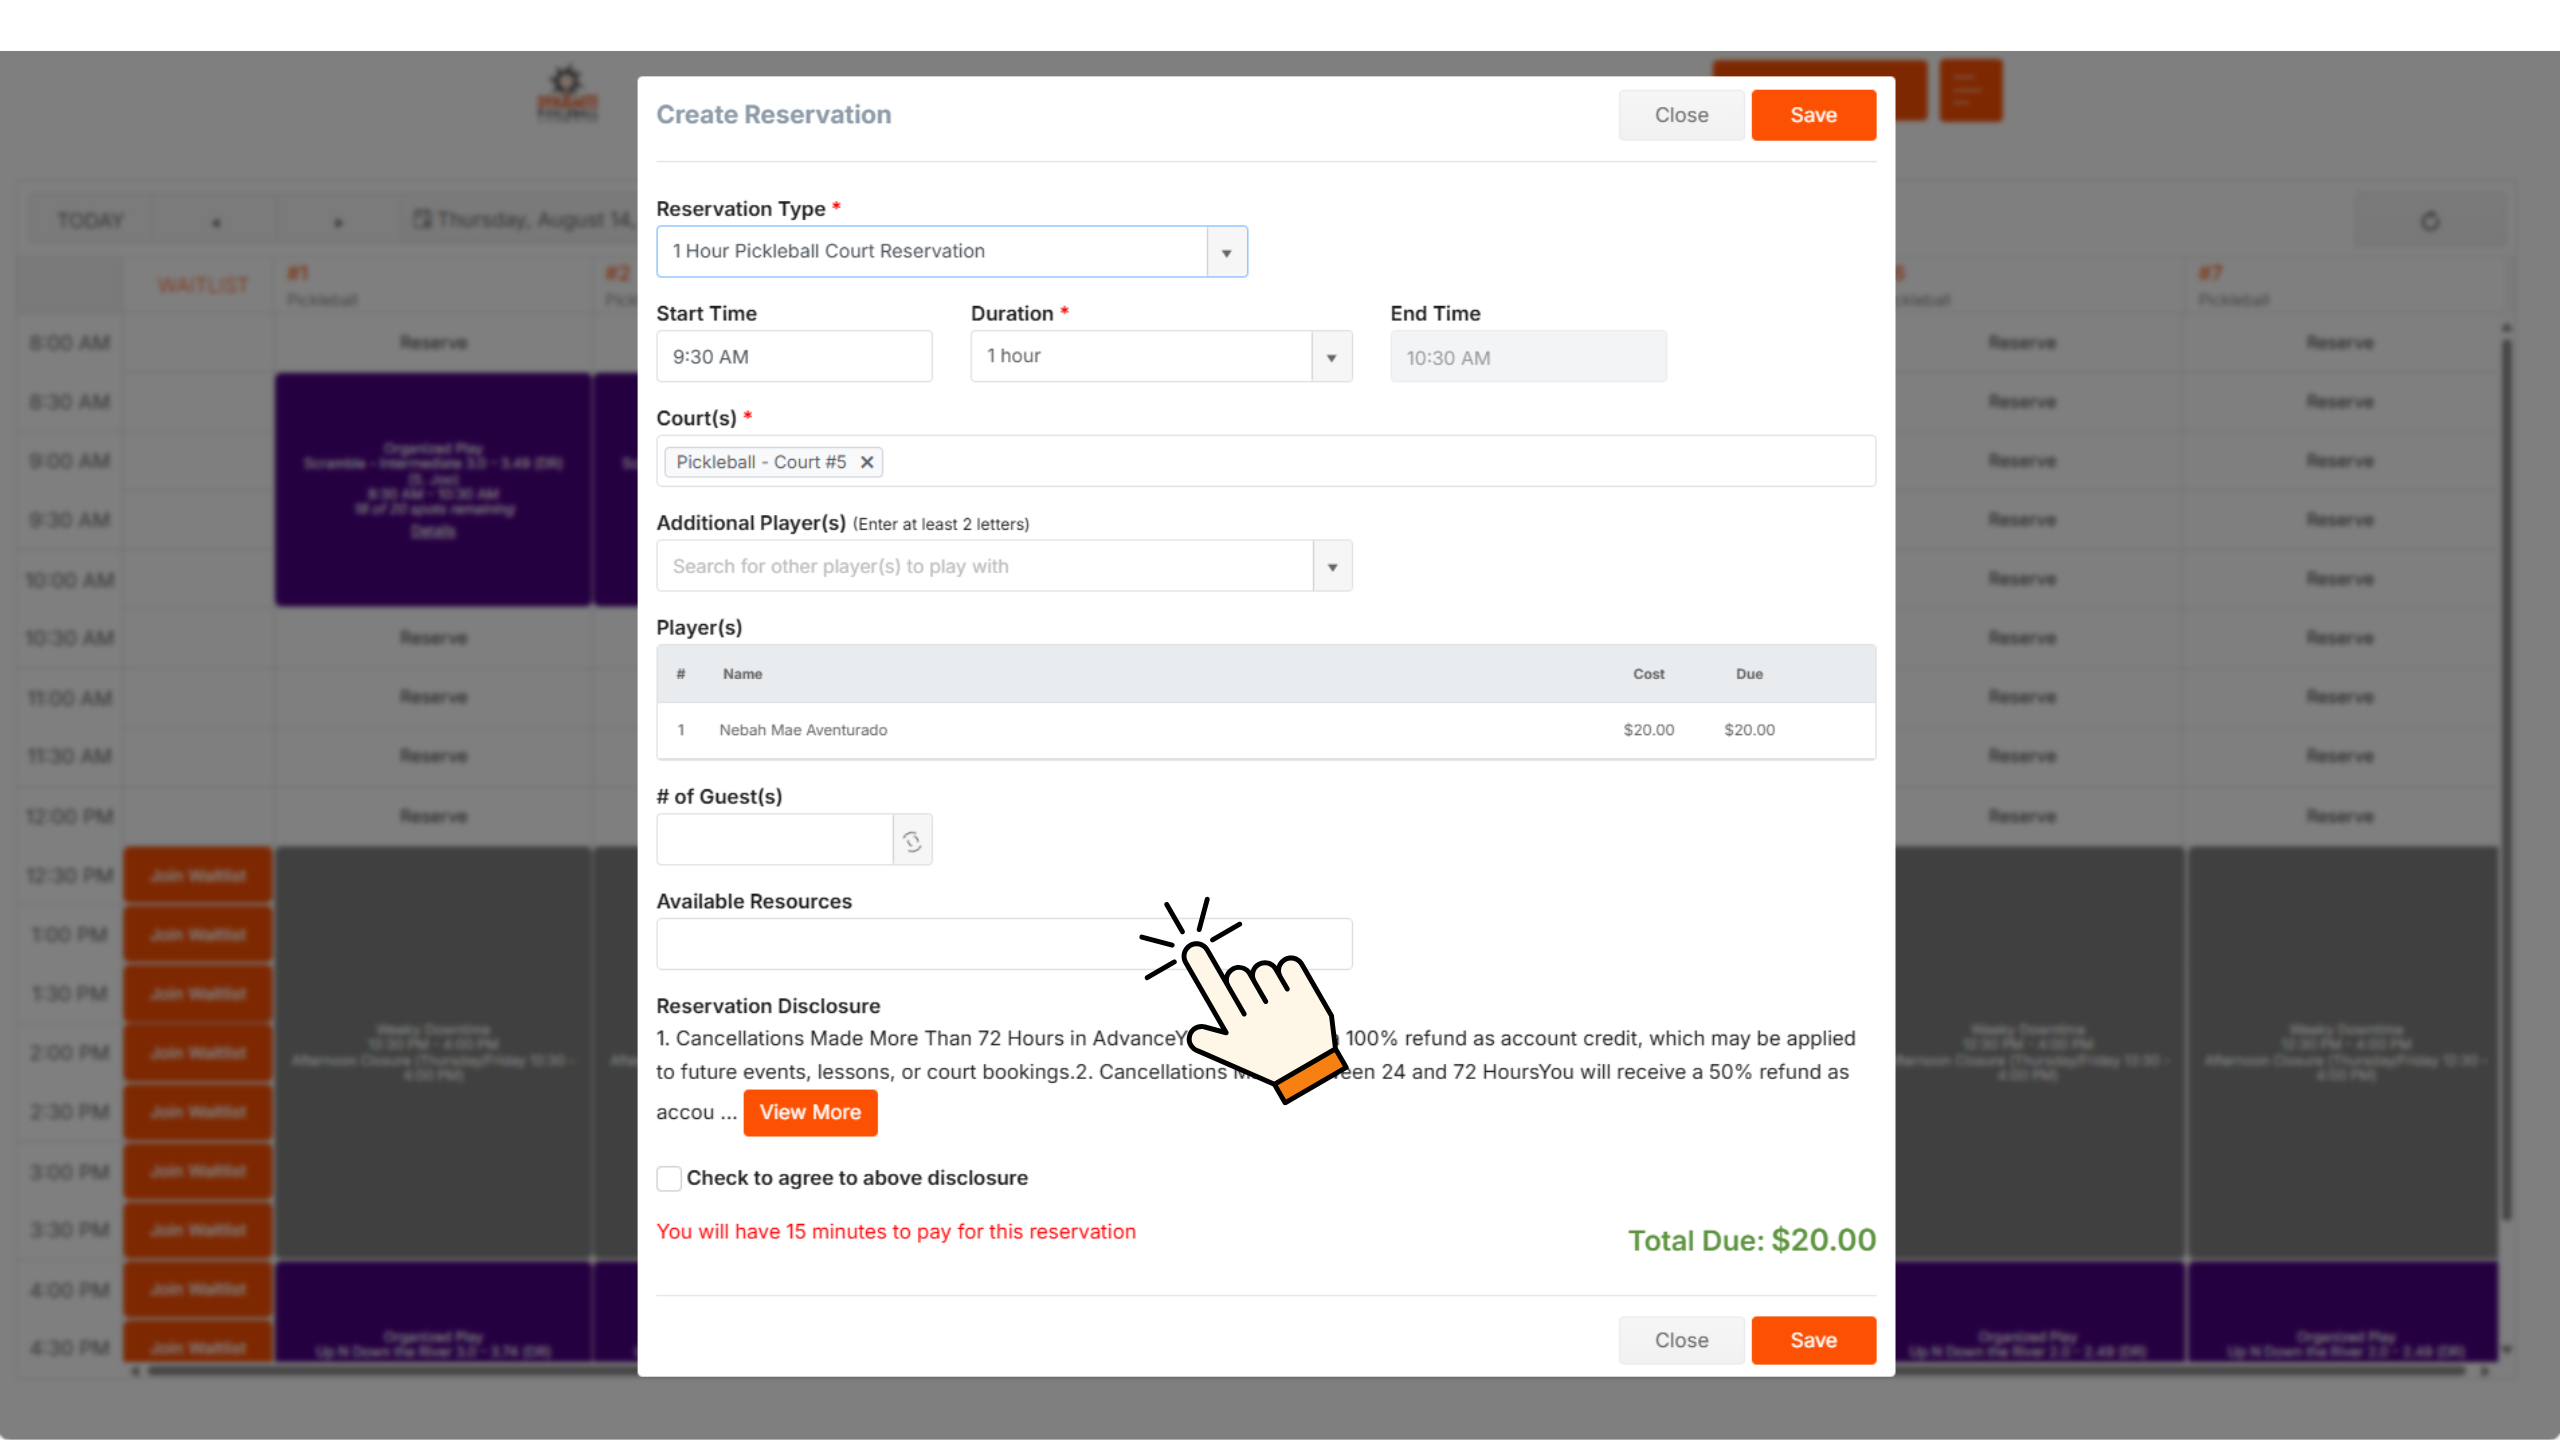Remove the Pickleball - Court #5 selection

866,462
